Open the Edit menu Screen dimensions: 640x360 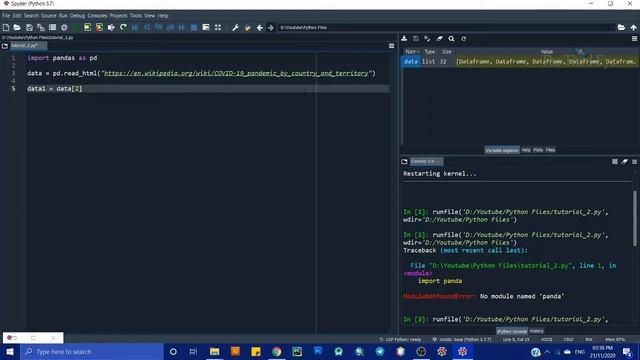[17, 16]
